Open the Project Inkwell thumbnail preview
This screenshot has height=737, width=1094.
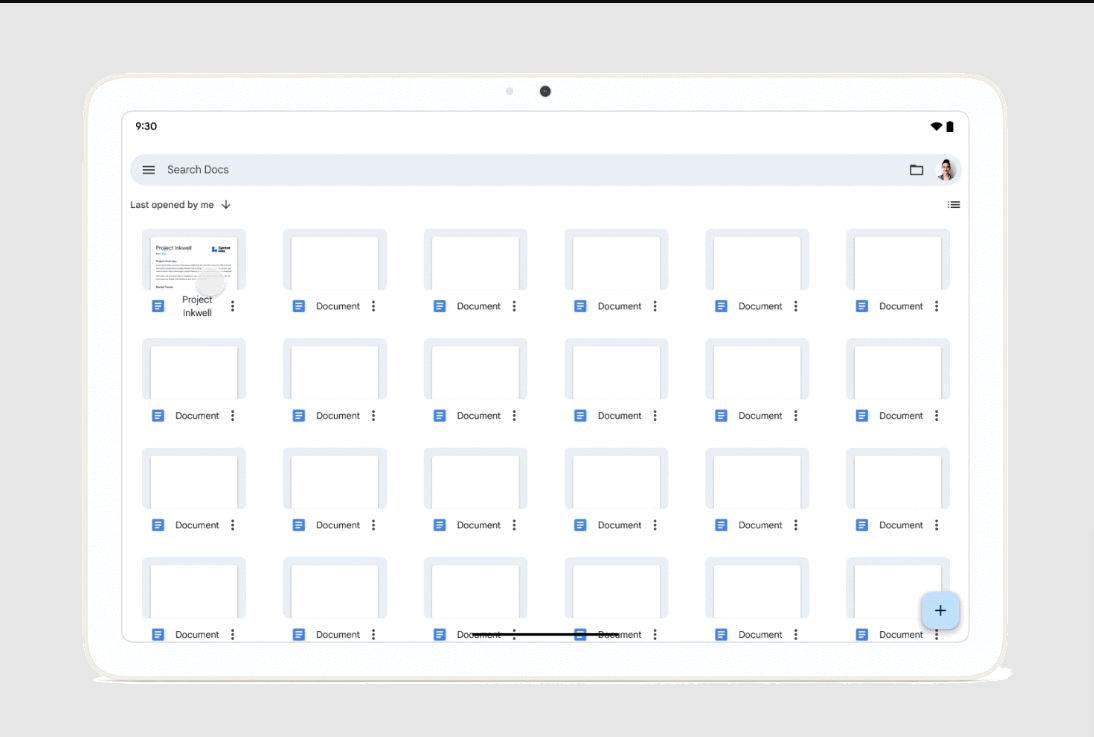tap(194, 260)
